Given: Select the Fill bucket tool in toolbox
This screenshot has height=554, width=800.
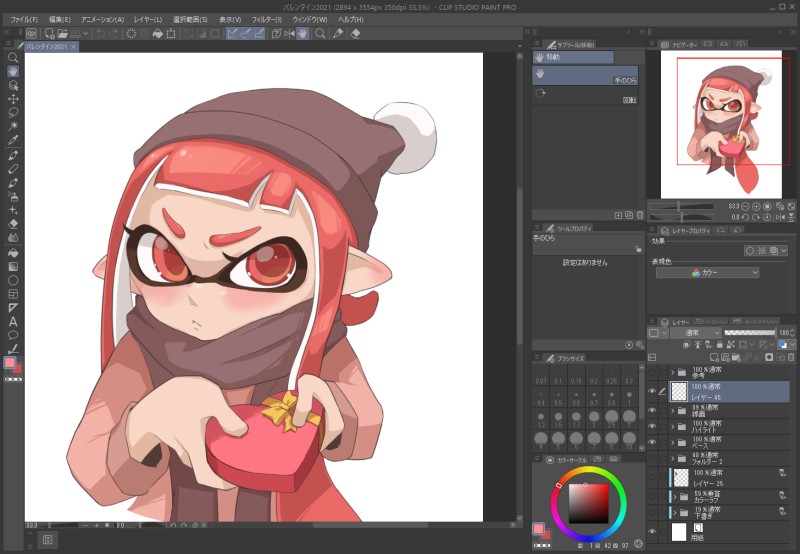Looking at the screenshot, I should [x=13, y=253].
